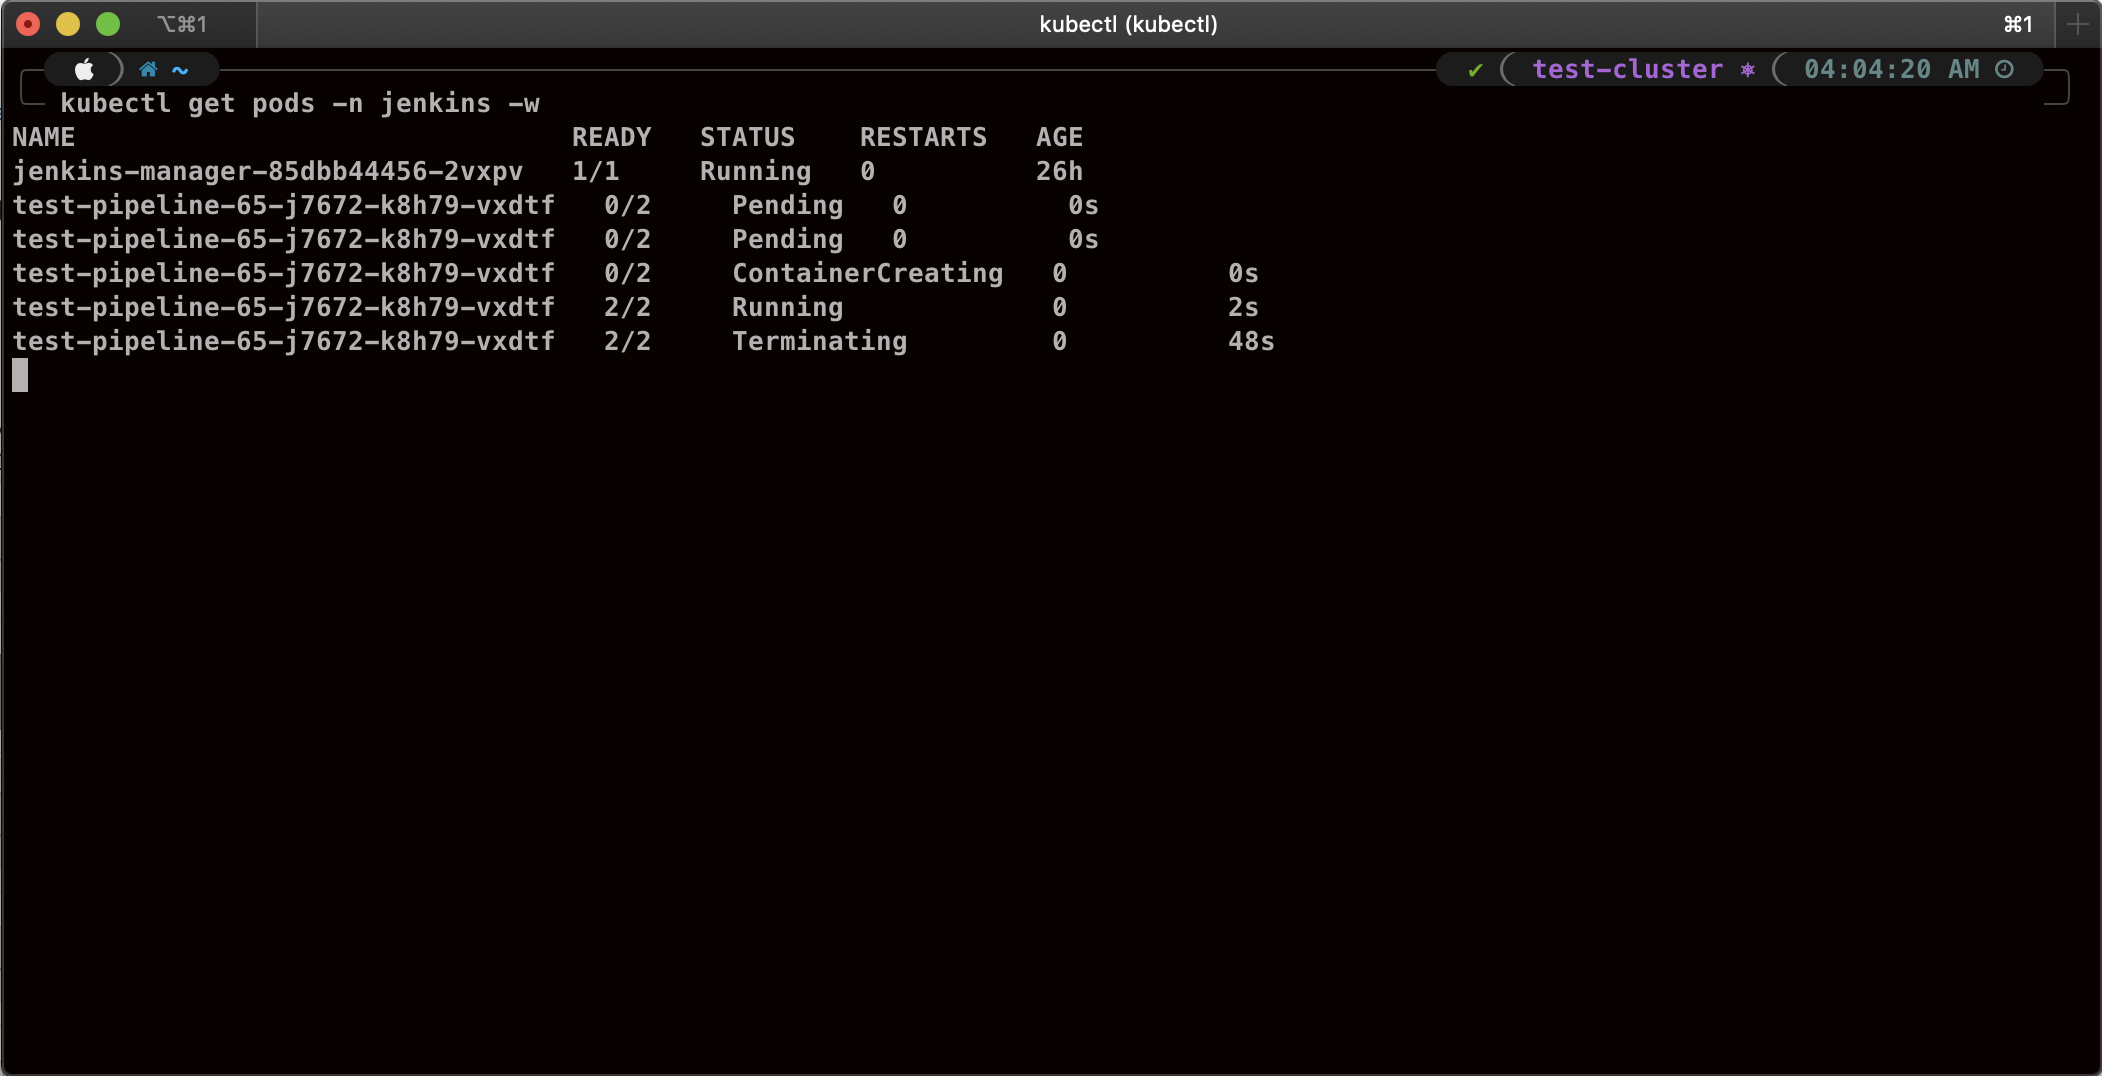Place cursor at the blinking terminal cursor
The width and height of the screenshot is (2102, 1076).
click(19, 374)
